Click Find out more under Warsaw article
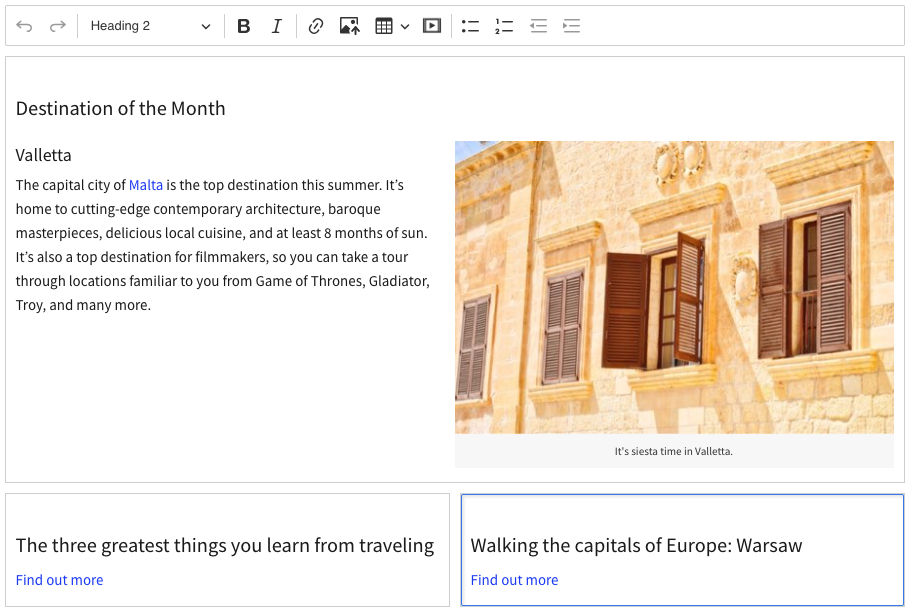 click(515, 580)
